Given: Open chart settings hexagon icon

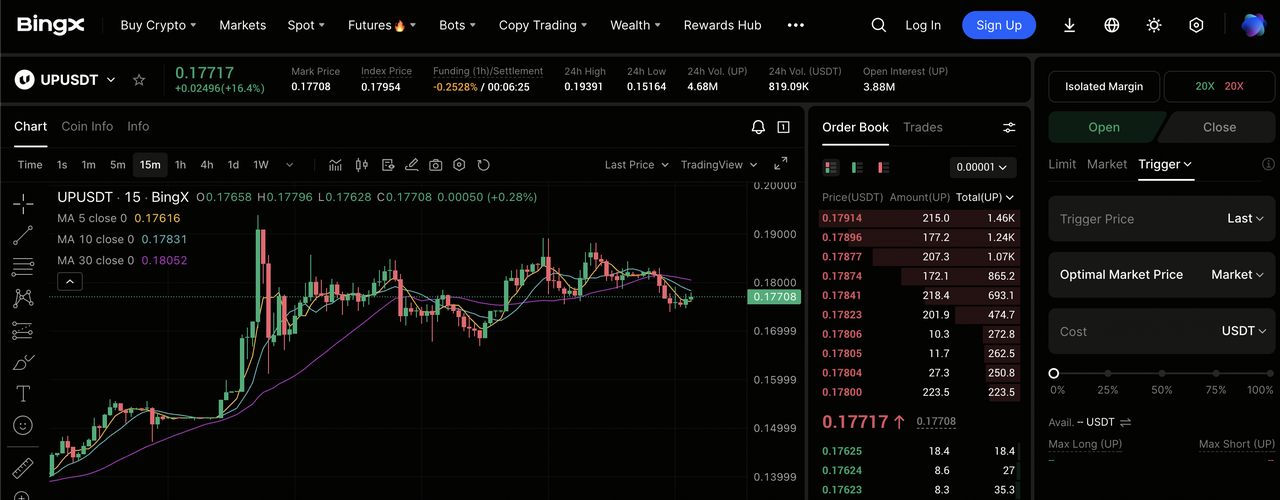Looking at the screenshot, I should pyautogui.click(x=459, y=165).
